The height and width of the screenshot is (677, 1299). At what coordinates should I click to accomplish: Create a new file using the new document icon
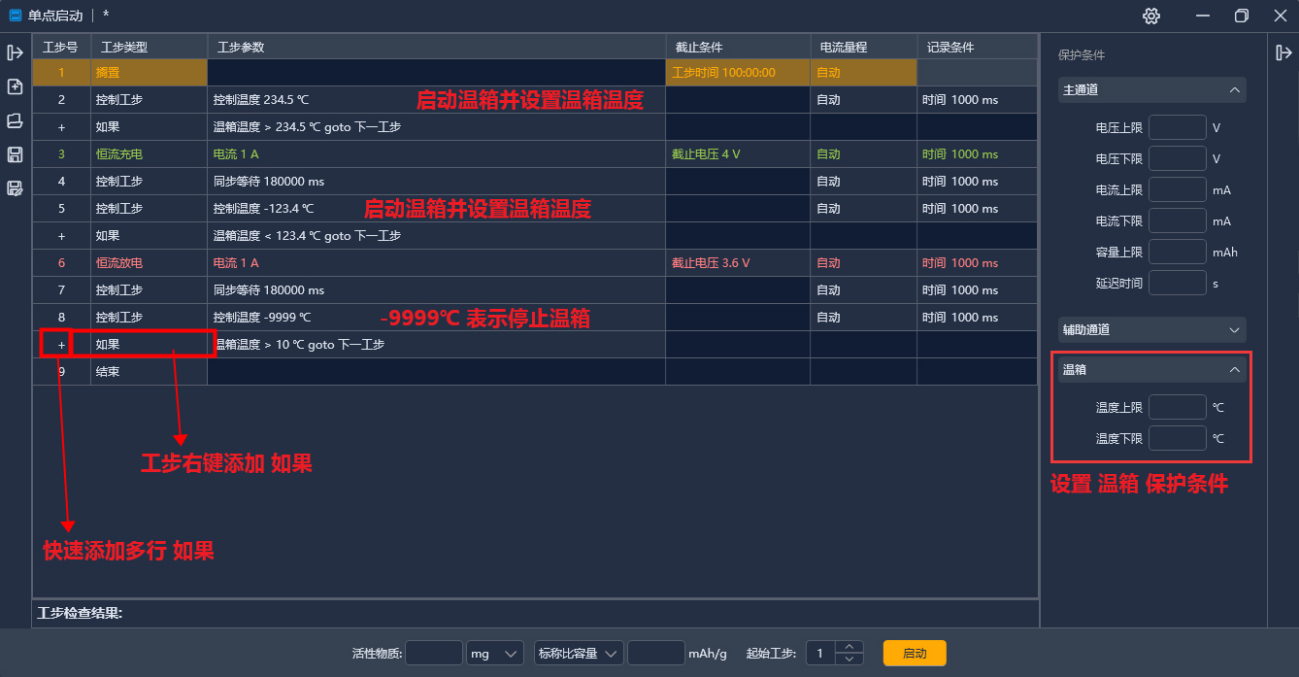coord(16,88)
